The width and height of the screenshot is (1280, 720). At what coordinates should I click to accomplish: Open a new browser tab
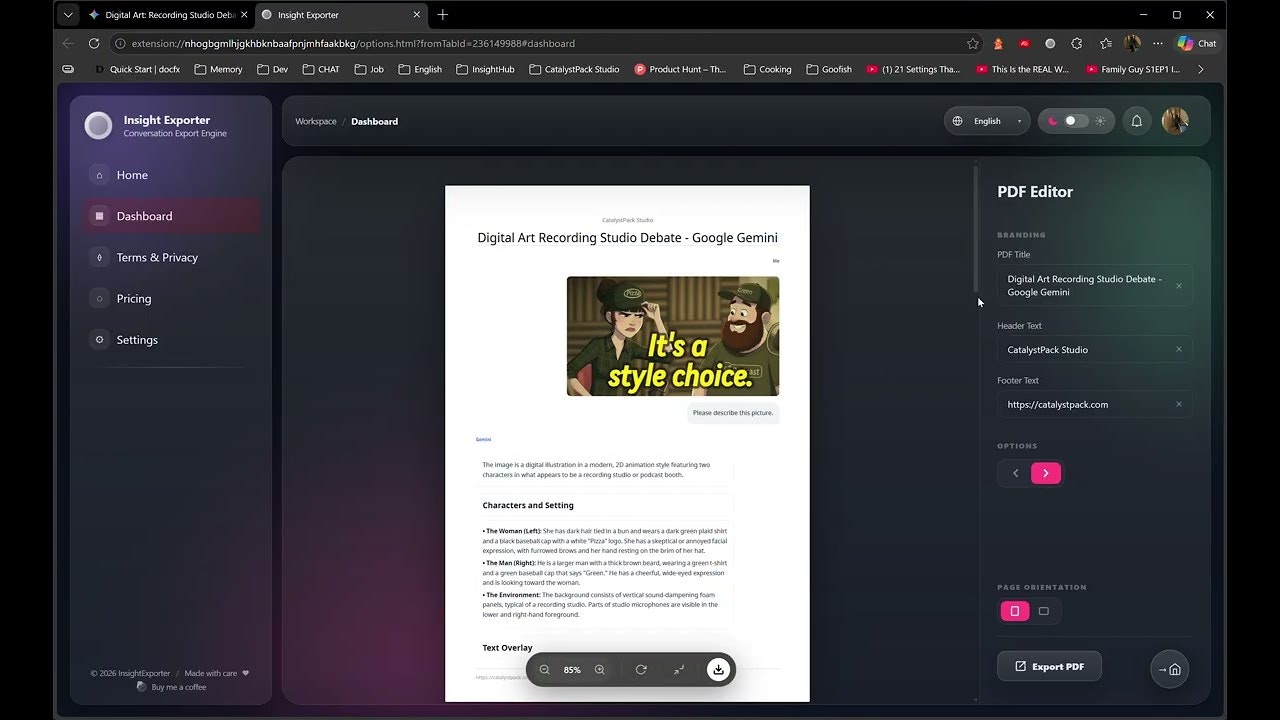coord(443,15)
